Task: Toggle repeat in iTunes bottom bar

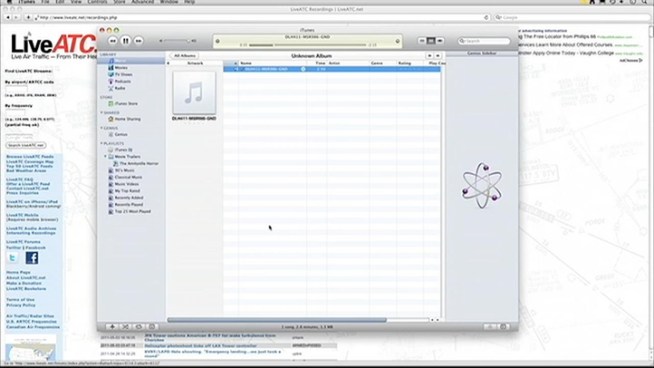Action: click(x=138, y=327)
